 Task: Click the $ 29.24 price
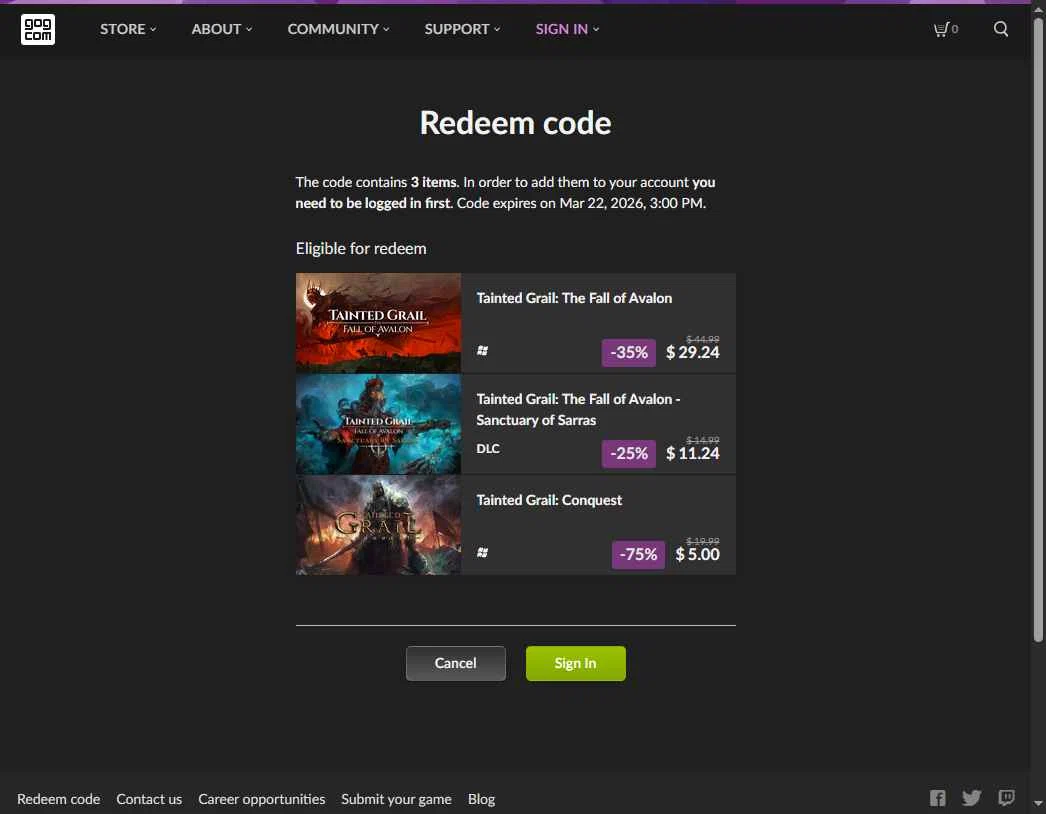click(x=692, y=352)
